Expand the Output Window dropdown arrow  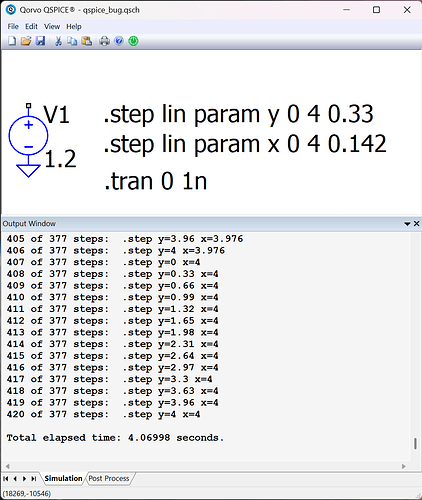(407, 224)
